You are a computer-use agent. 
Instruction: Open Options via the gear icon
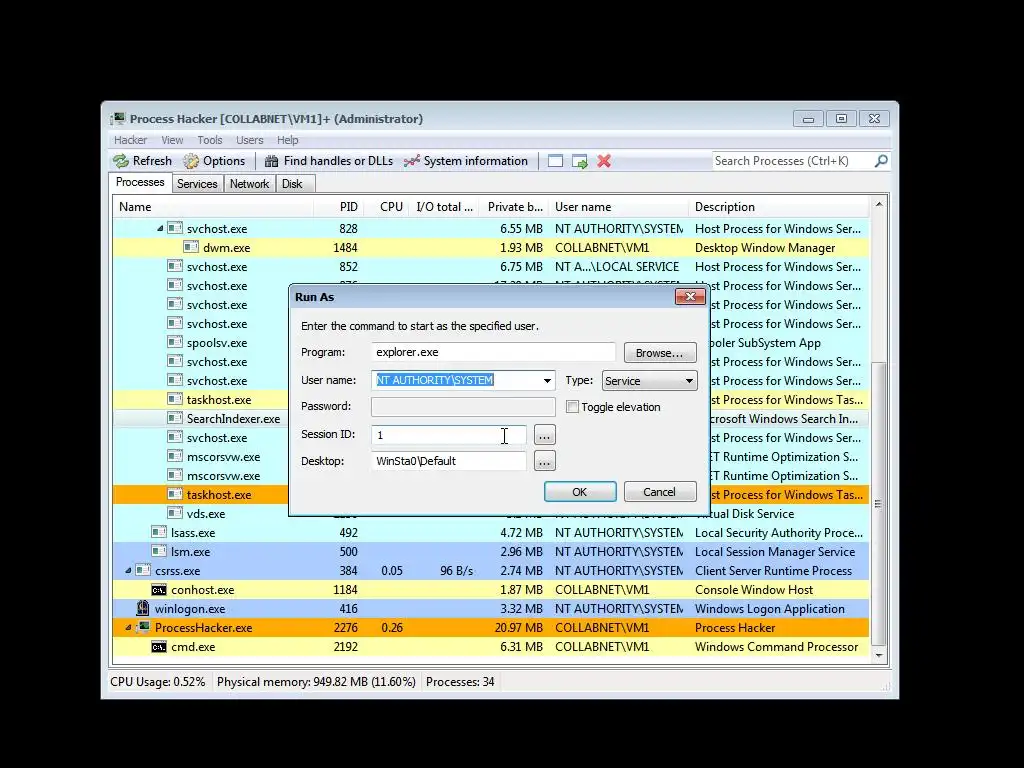pyautogui.click(x=191, y=161)
